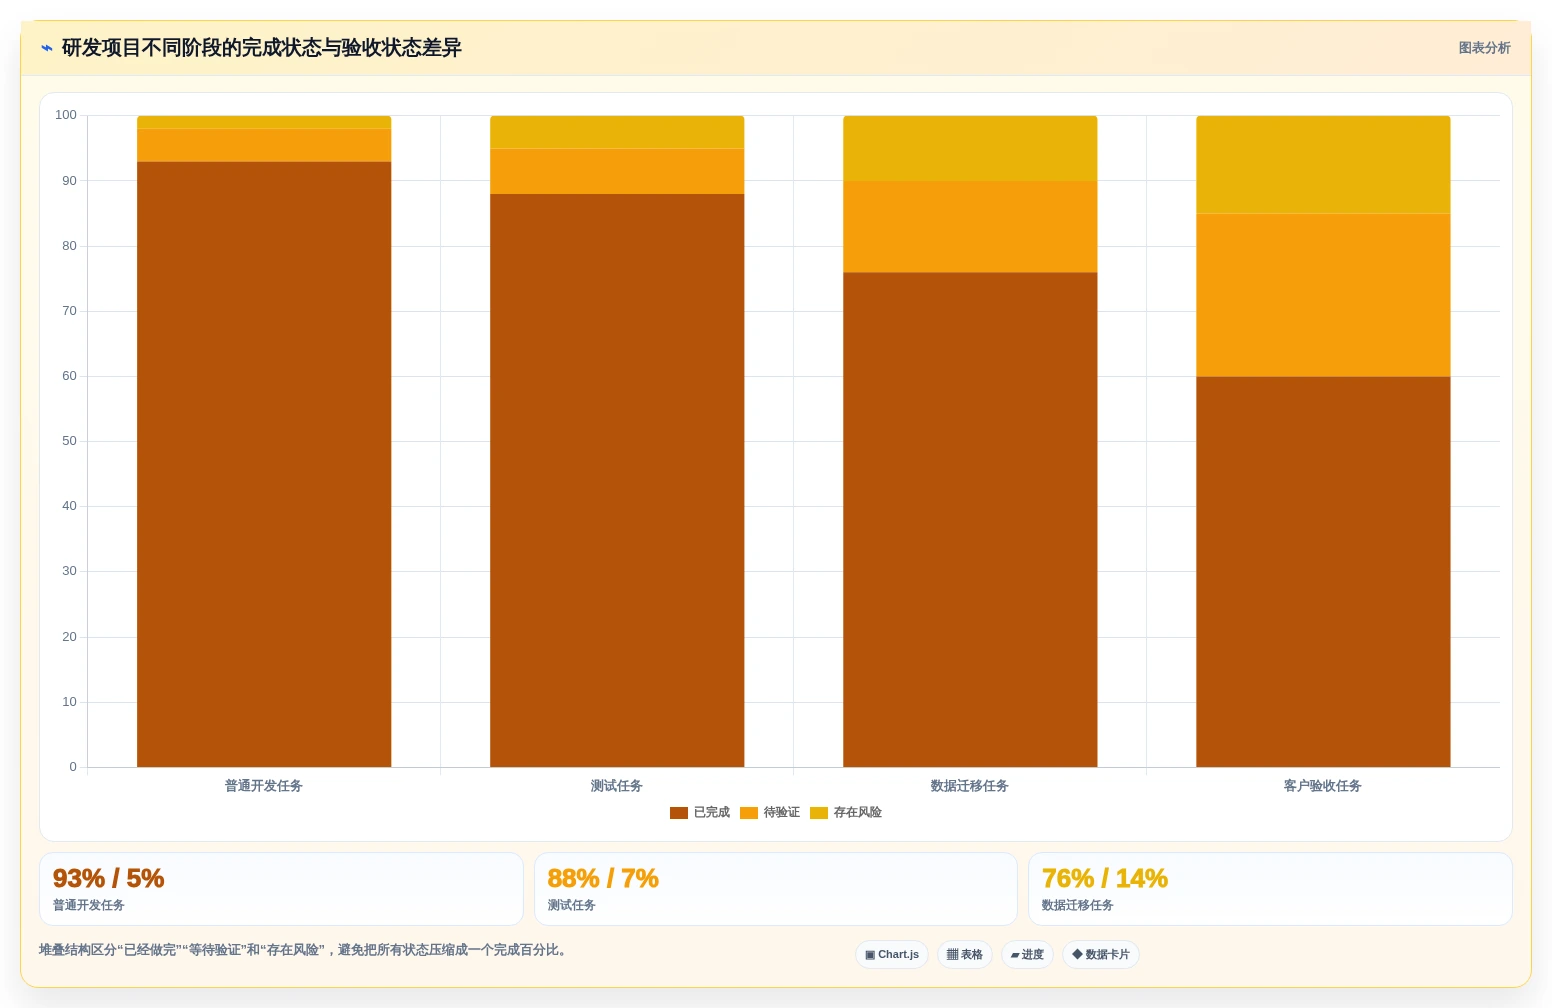Open the 图表分析 link
1552x1008 pixels.
point(1484,48)
